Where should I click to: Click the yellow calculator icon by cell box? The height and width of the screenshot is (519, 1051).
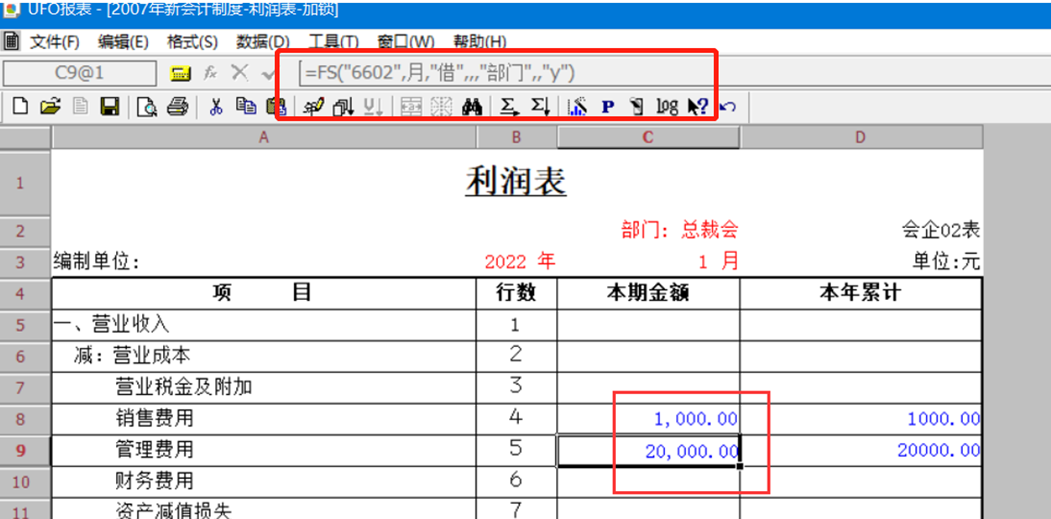click(x=180, y=73)
